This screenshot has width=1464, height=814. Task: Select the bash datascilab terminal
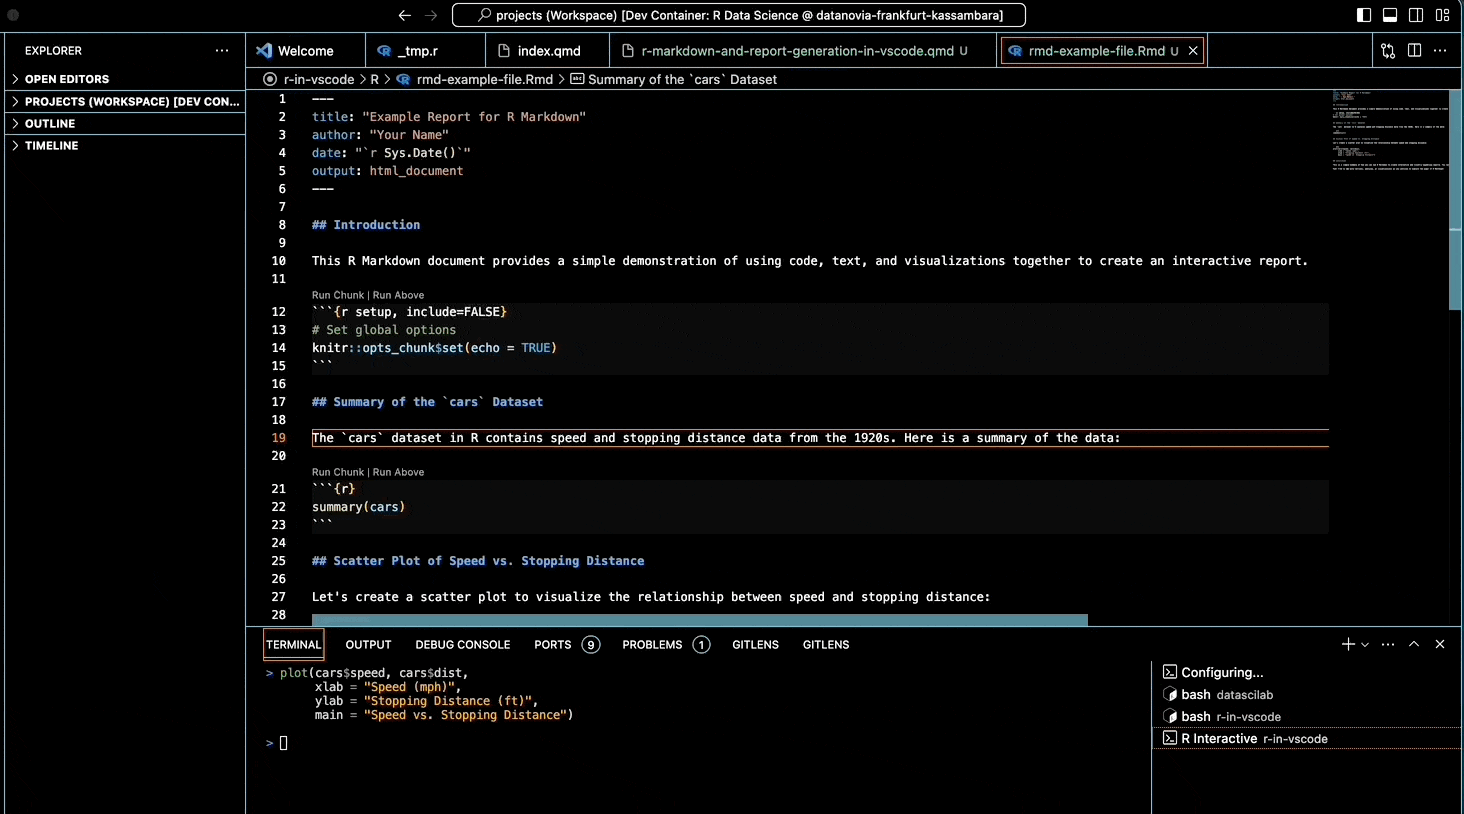[1306, 694]
